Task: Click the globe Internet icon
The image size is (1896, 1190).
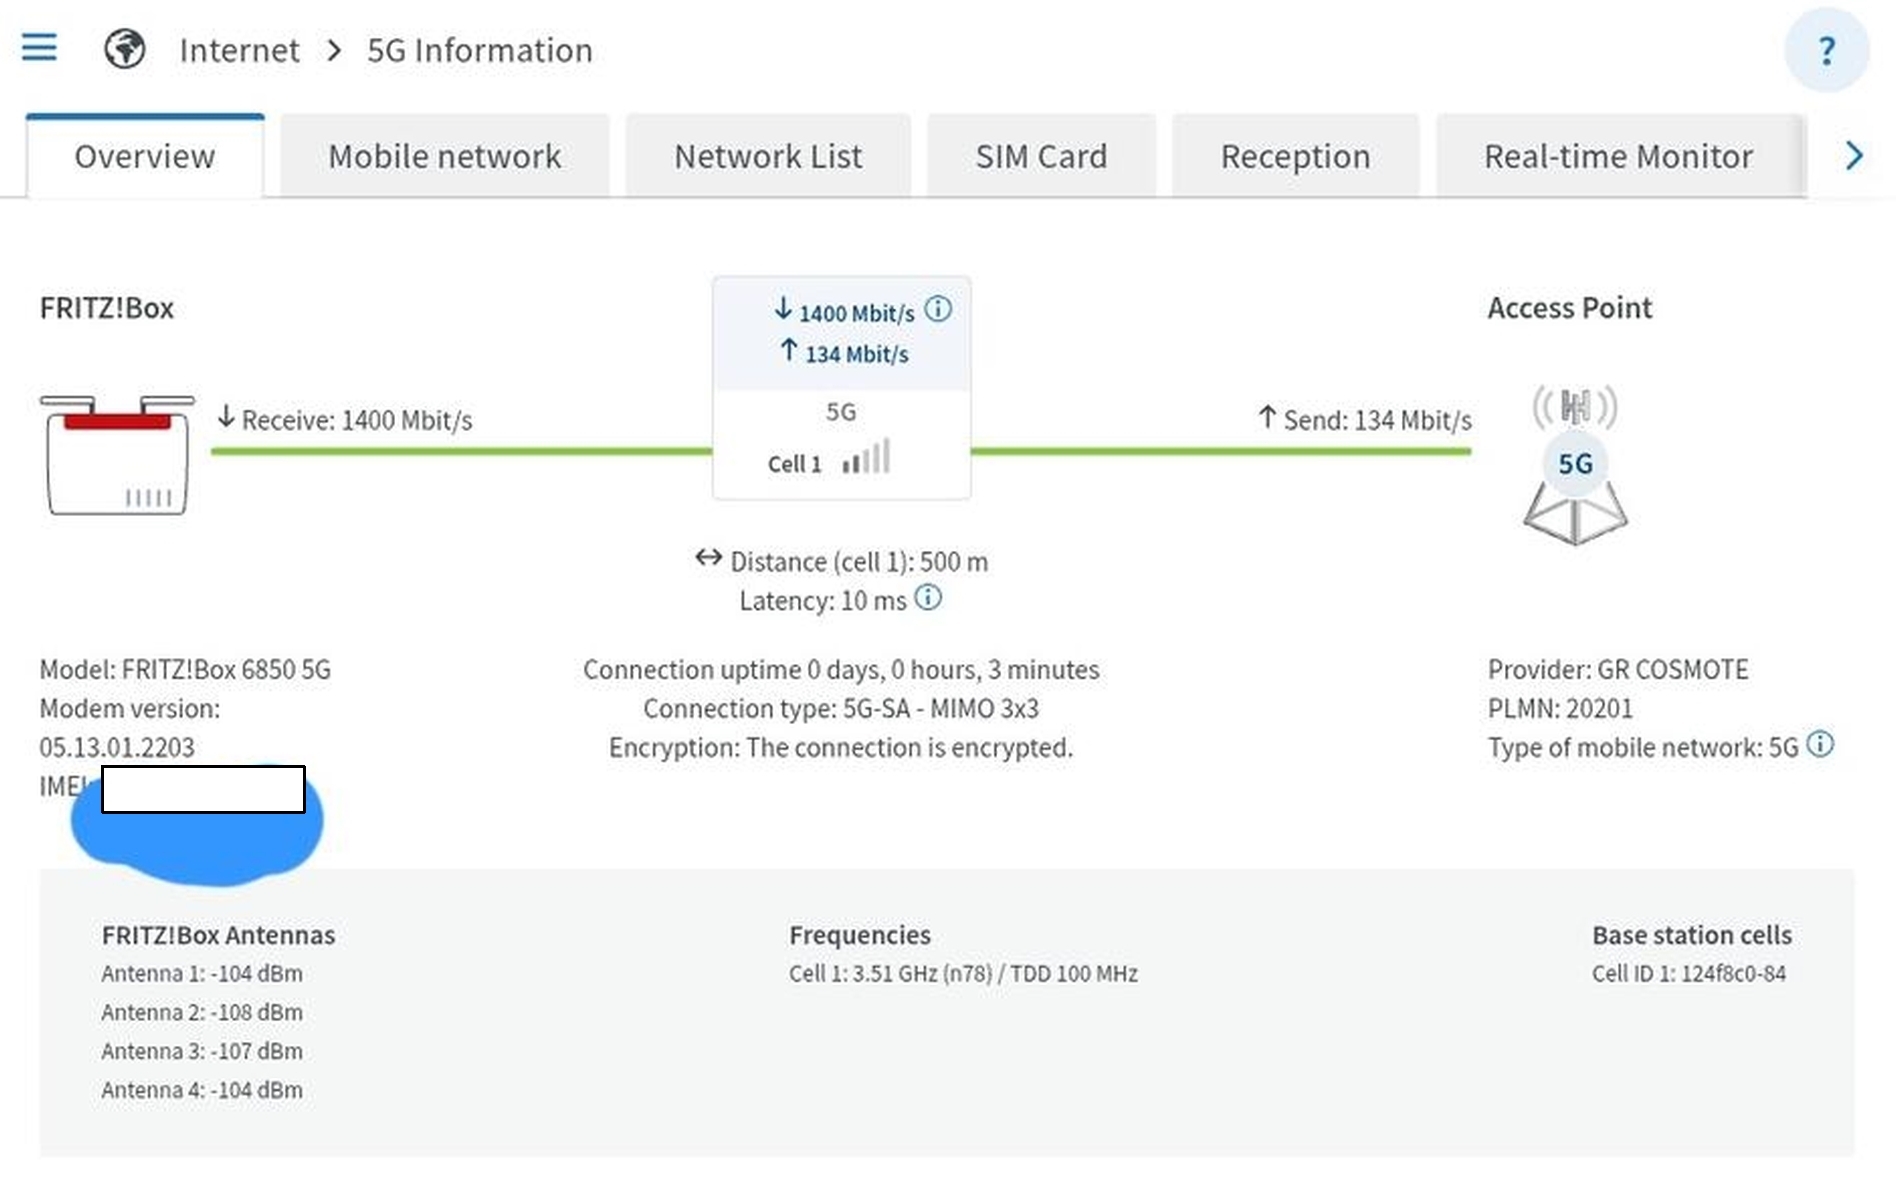Action: [125, 48]
